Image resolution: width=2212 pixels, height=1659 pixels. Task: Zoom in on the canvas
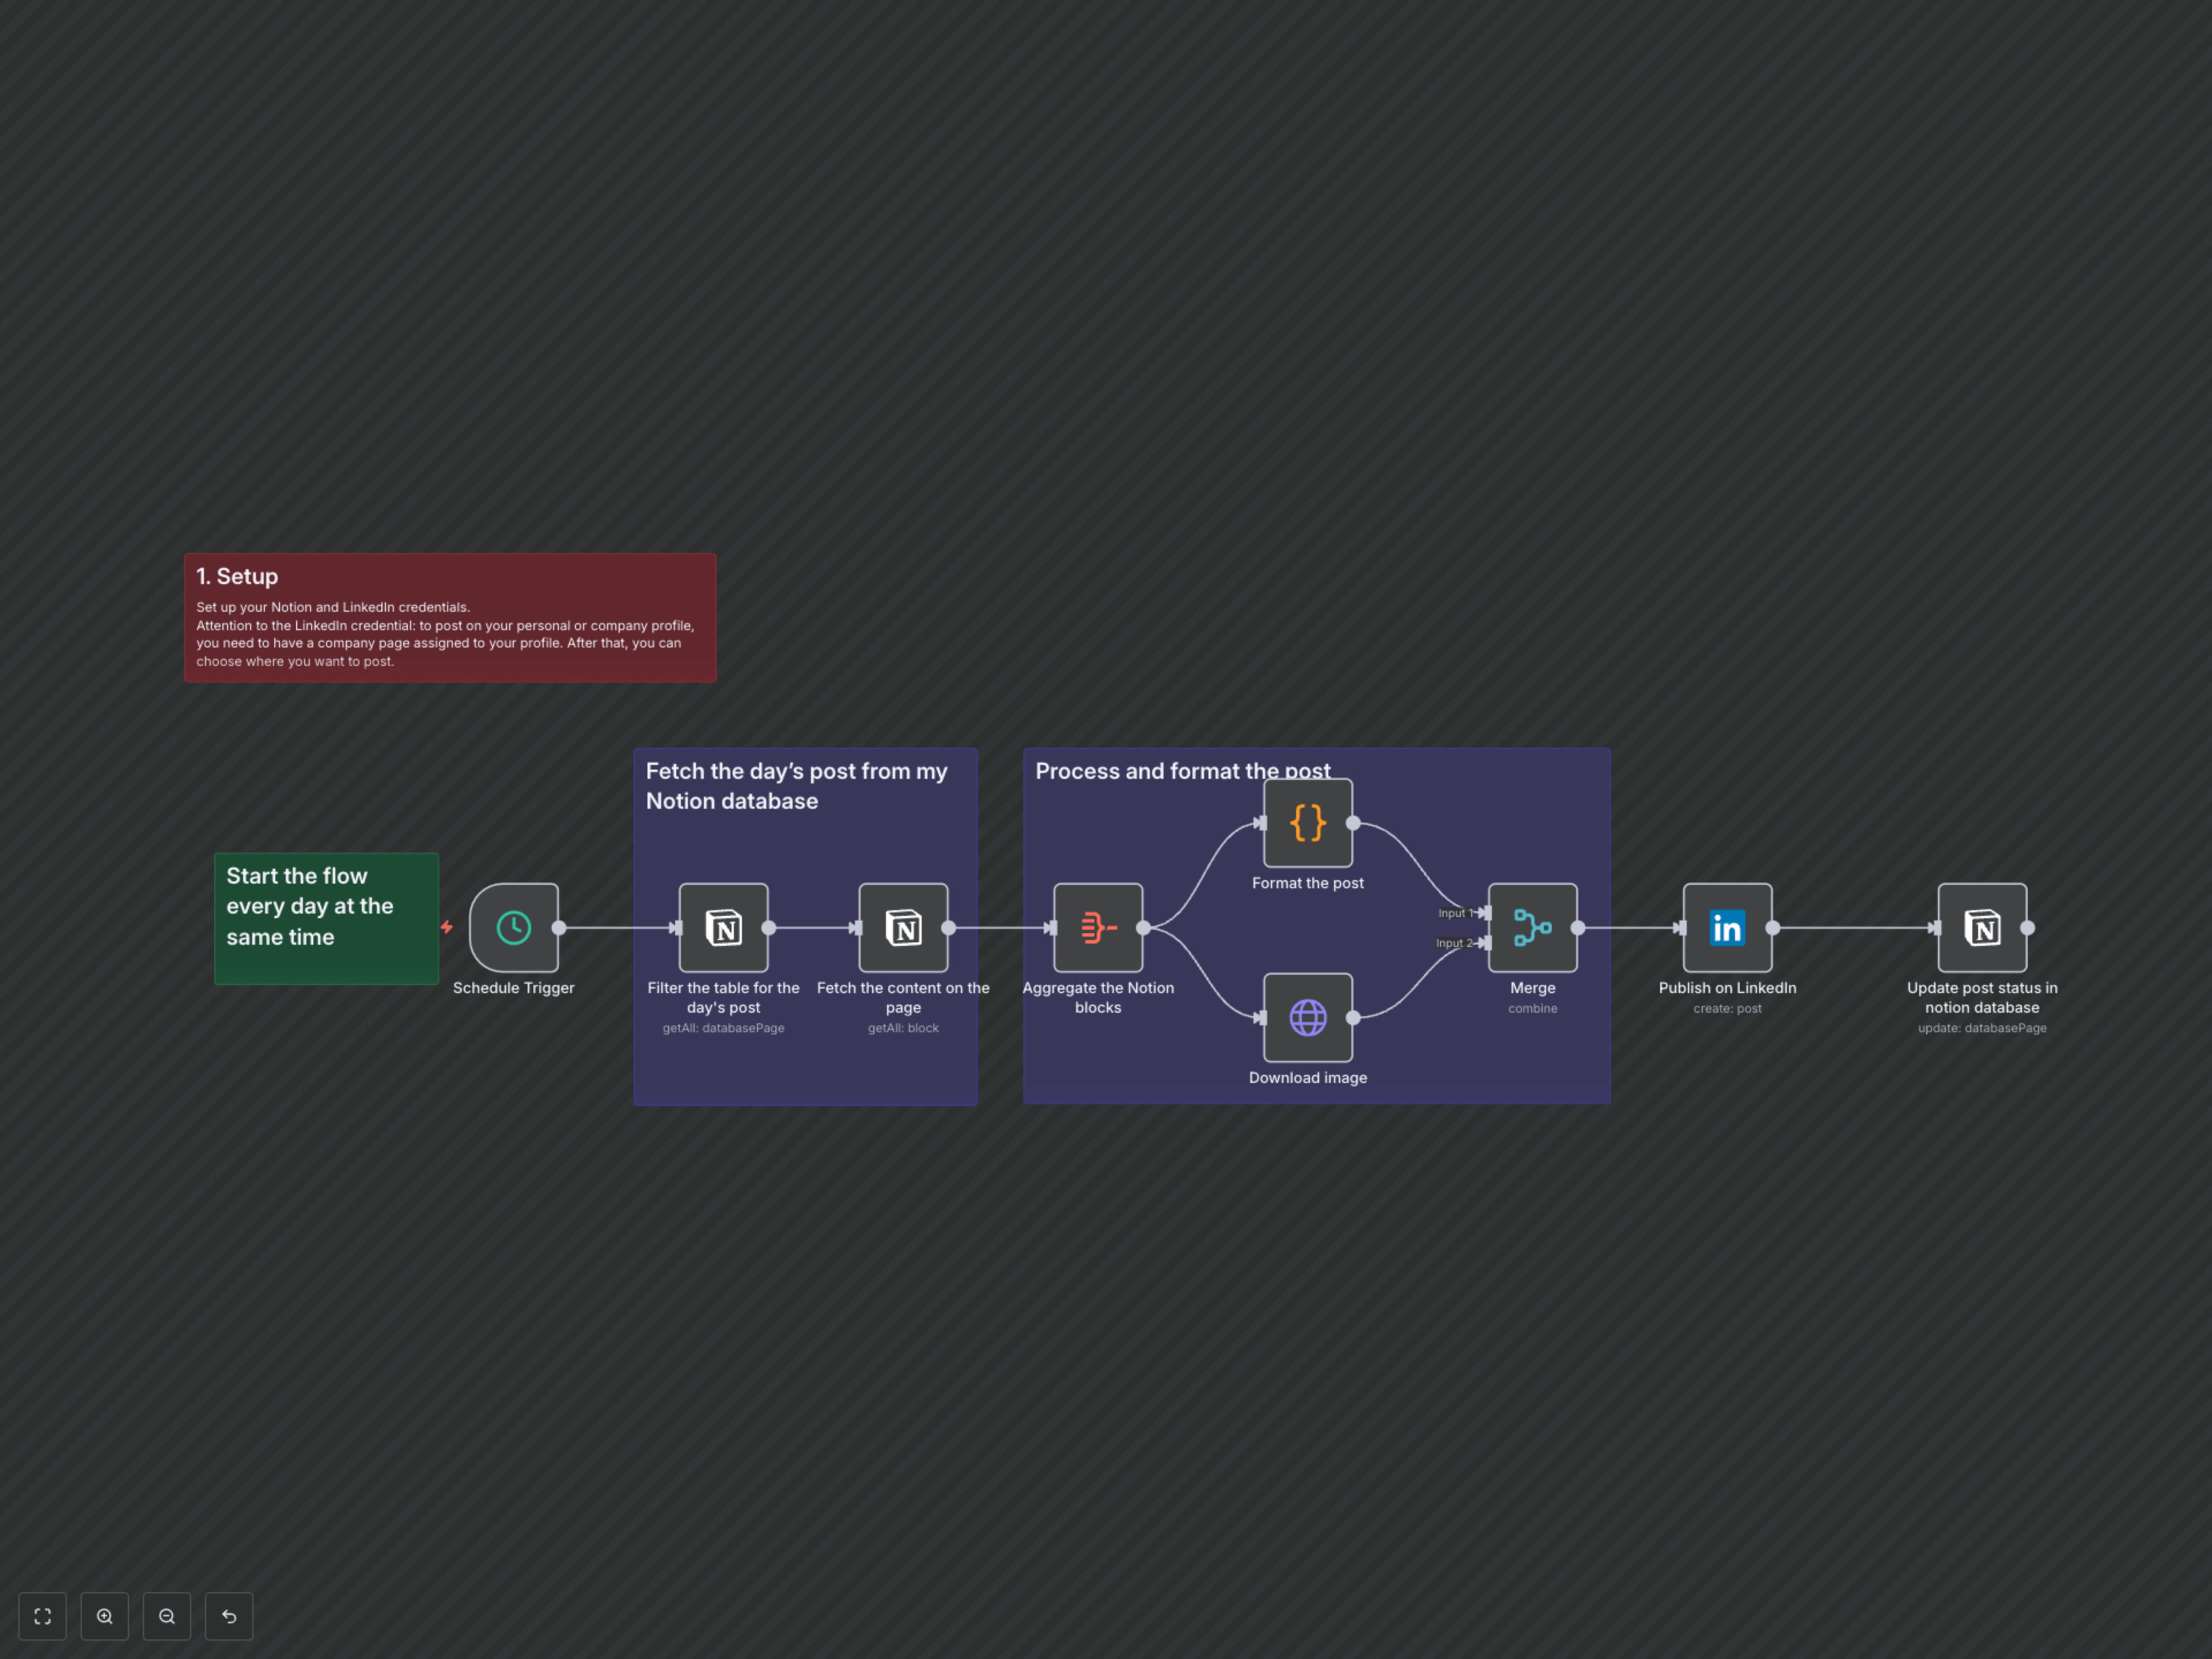105,1616
